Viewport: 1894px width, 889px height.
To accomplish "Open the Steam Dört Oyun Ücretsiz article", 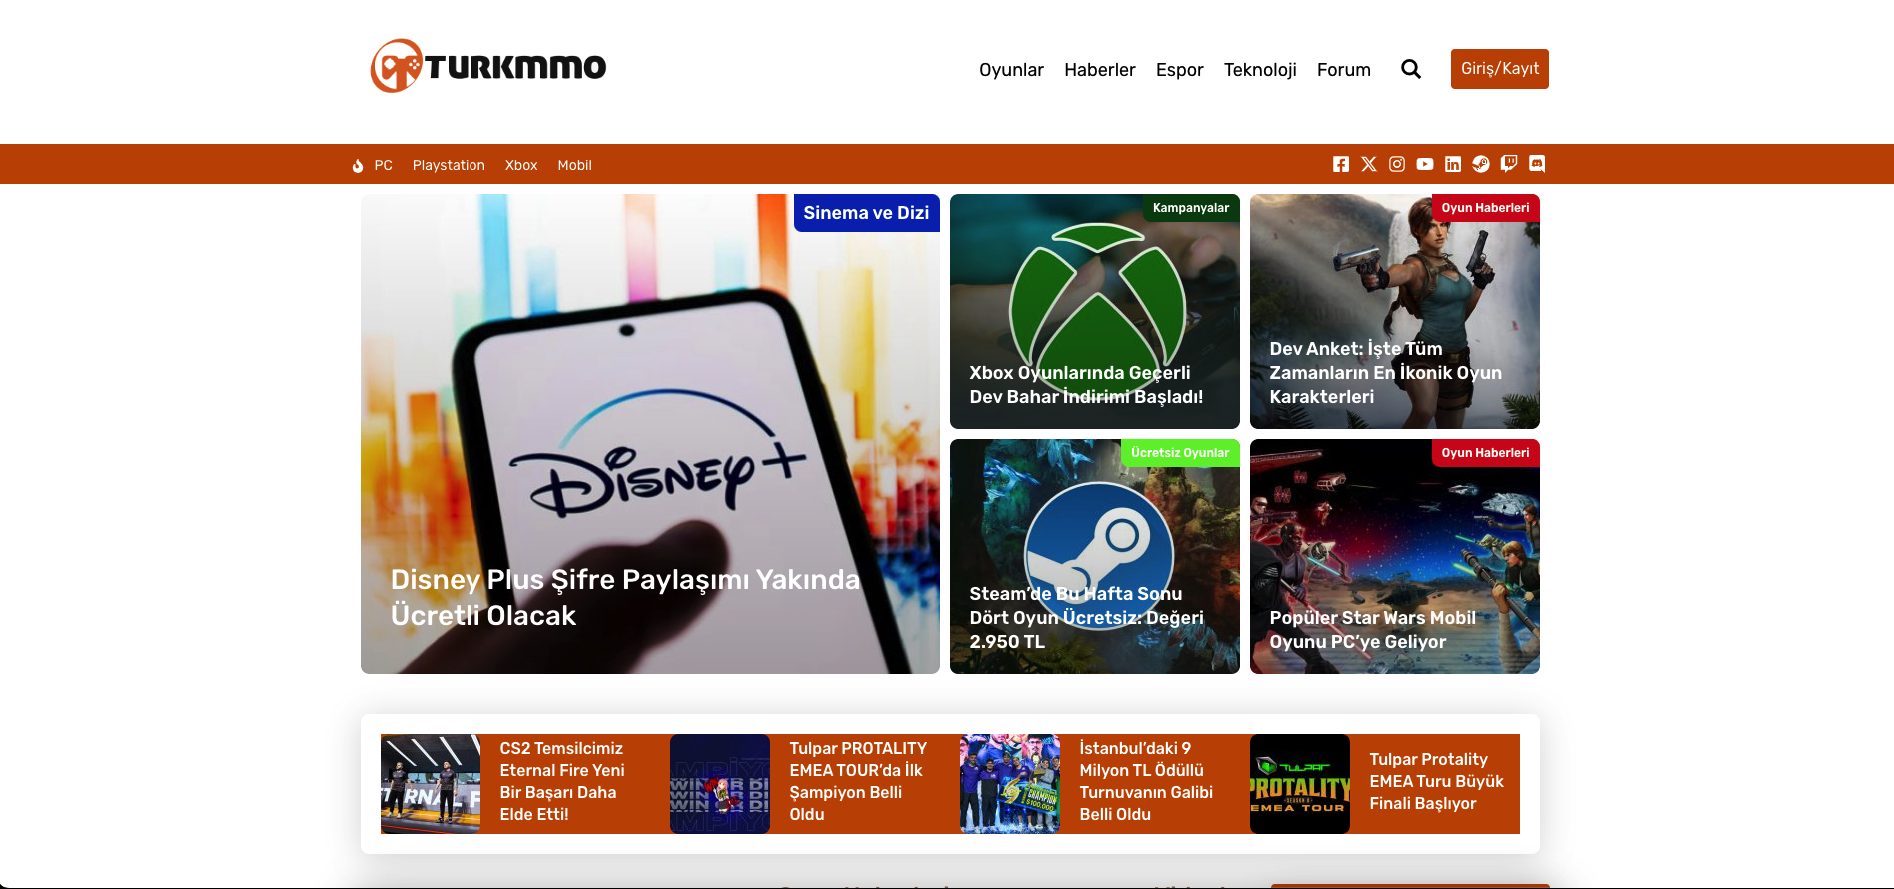I will (1086, 618).
